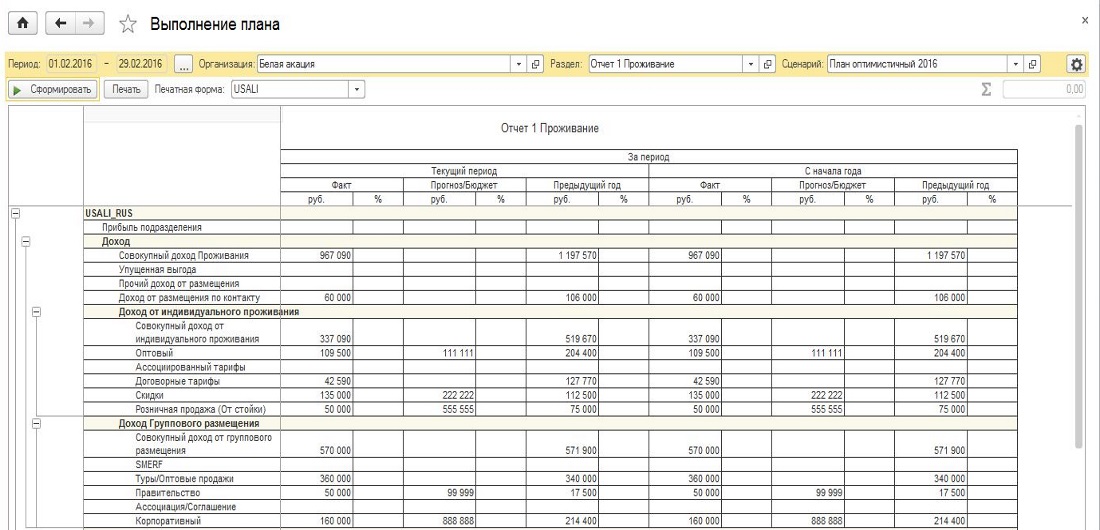
Task: Click the sum sigma icon
Action: [x=986, y=90]
